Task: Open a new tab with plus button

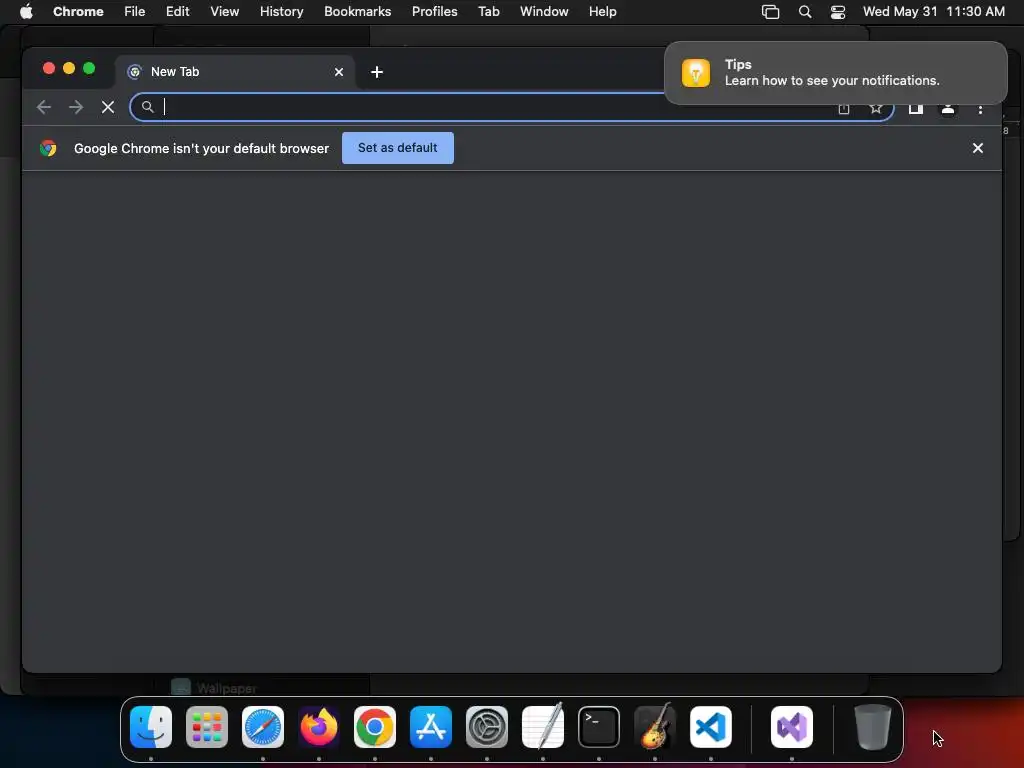Action: (377, 72)
